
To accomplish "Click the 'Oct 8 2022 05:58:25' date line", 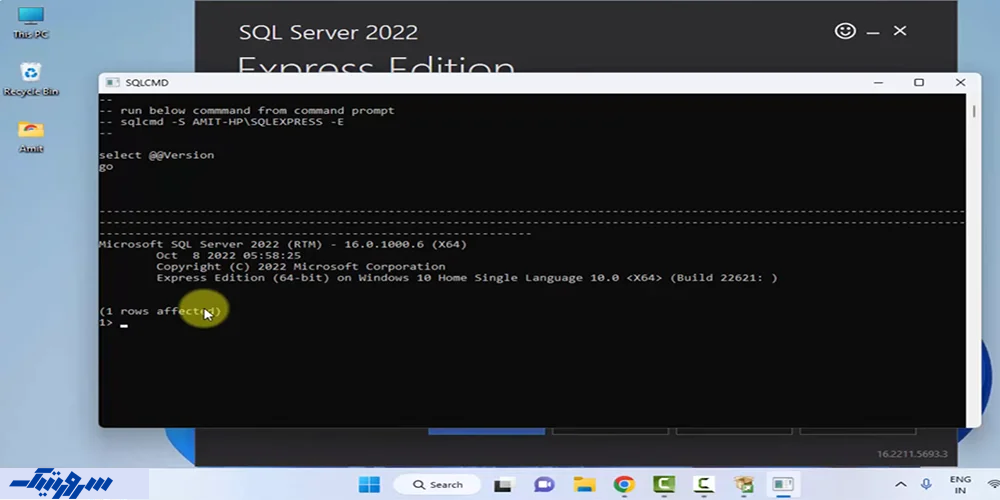I will click(228, 256).
